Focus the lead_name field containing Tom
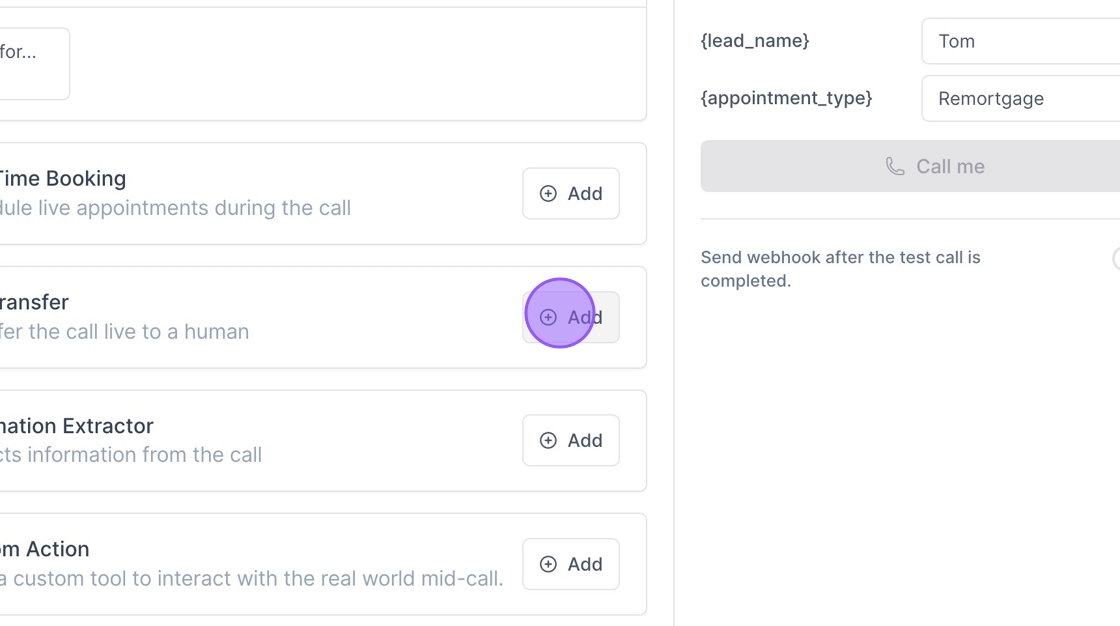 click(1020, 41)
